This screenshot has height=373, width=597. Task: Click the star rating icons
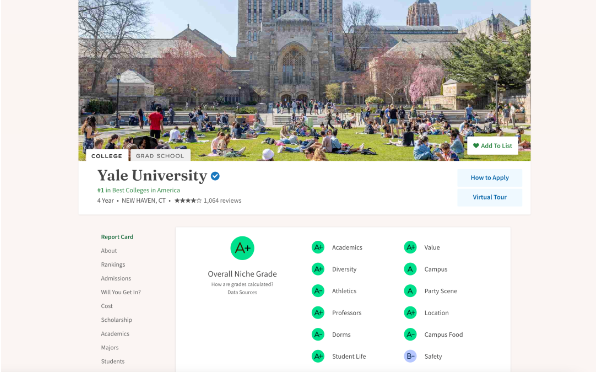tap(188, 201)
